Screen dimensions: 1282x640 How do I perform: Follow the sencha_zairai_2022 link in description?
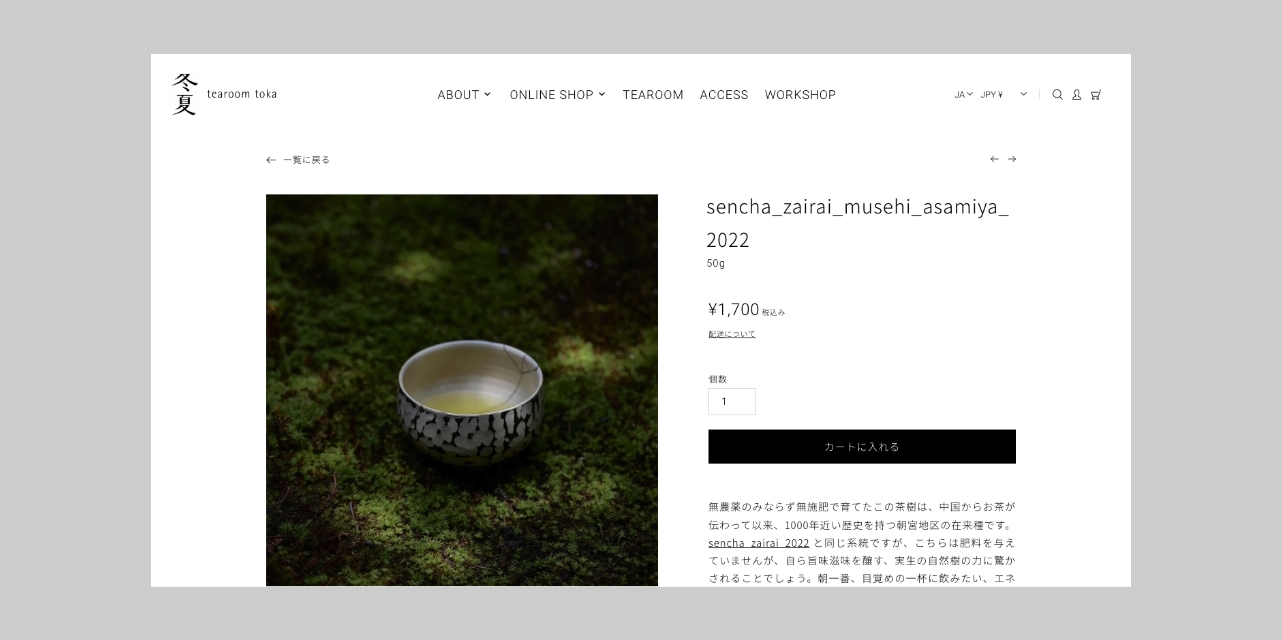[x=759, y=543]
